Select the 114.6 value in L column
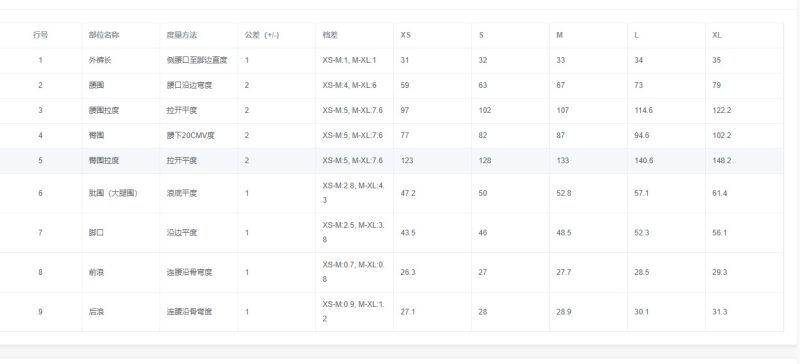The height and width of the screenshot is (364, 800). click(643, 110)
